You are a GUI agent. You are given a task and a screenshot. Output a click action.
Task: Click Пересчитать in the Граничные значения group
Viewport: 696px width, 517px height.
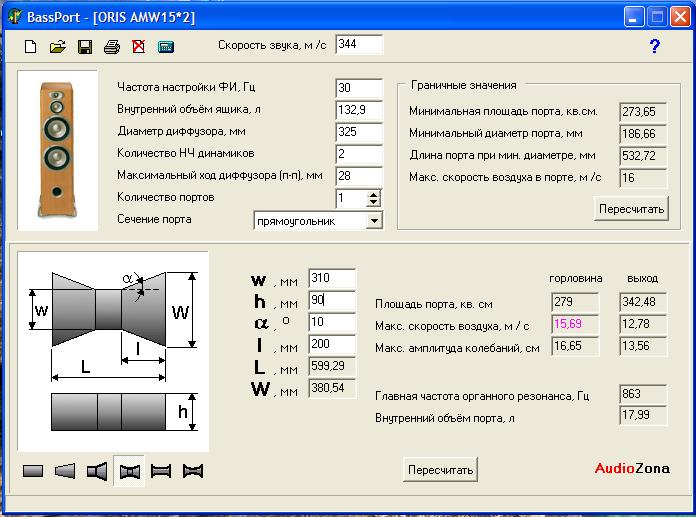(631, 209)
